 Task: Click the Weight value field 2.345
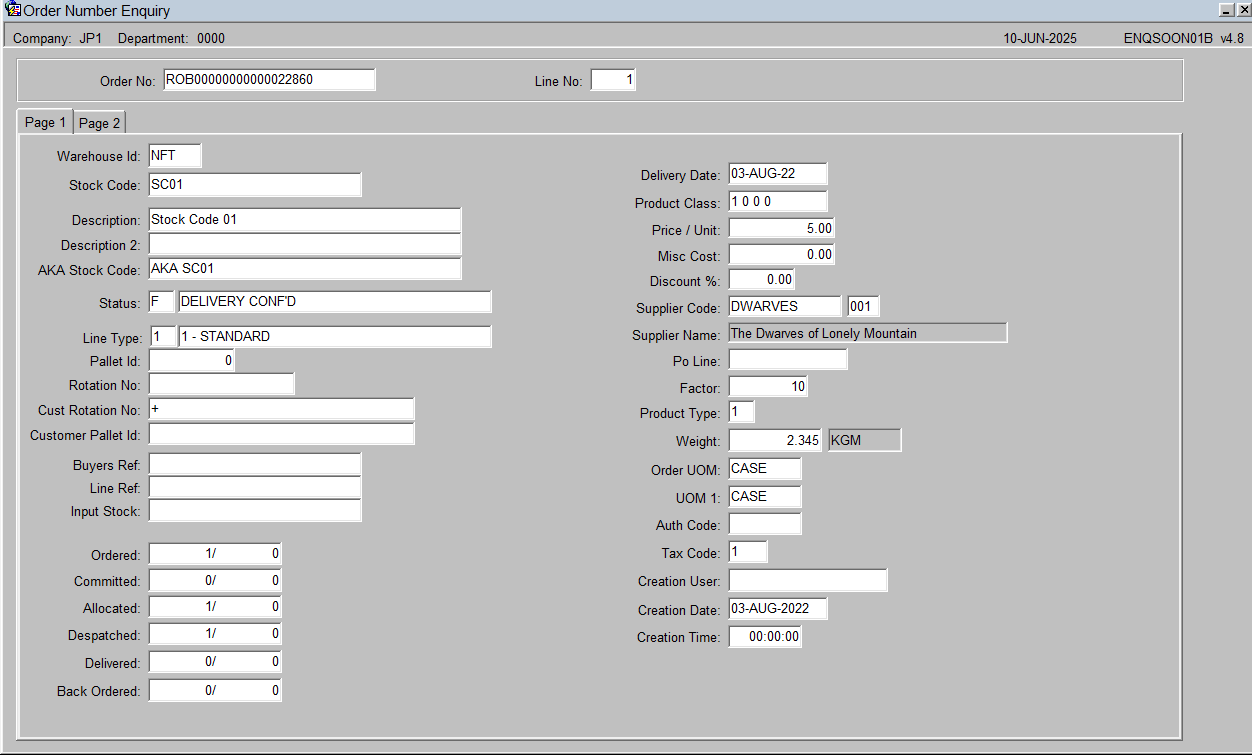[776, 440]
